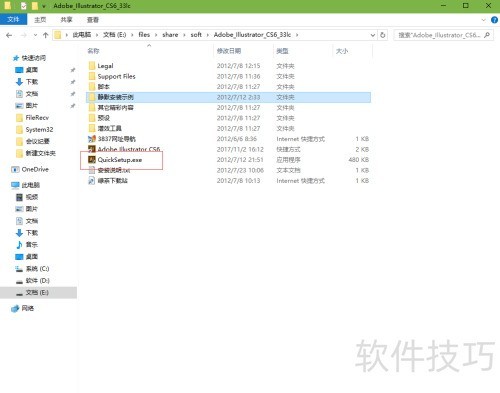Select 网络 in the navigation pane

pyautogui.click(x=27, y=308)
